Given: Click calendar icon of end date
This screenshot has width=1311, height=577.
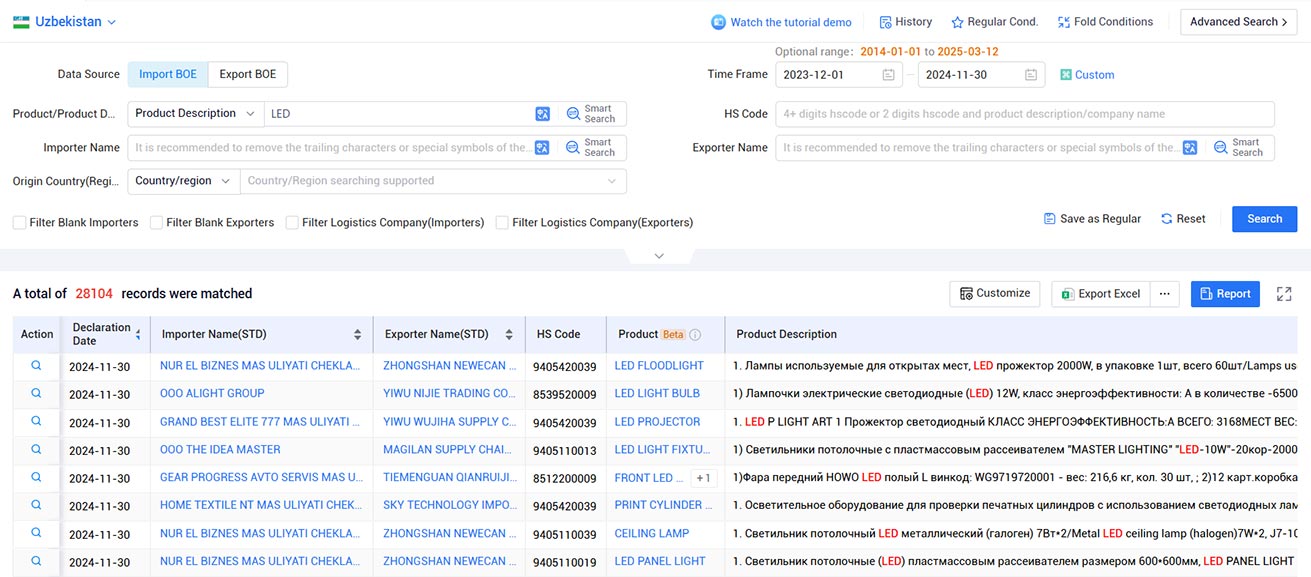Looking at the screenshot, I should tap(1030, 75).
